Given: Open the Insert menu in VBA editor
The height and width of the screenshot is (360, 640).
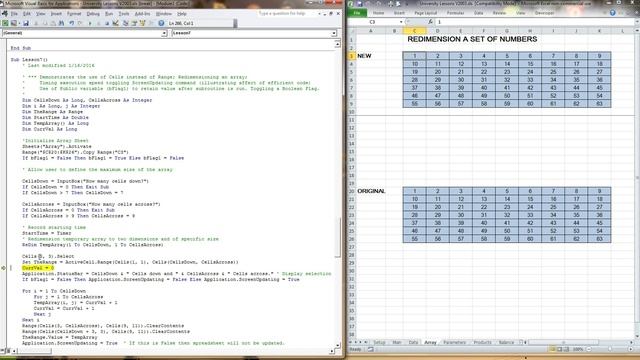Looking at the screenshot, I should coord(56,14).
